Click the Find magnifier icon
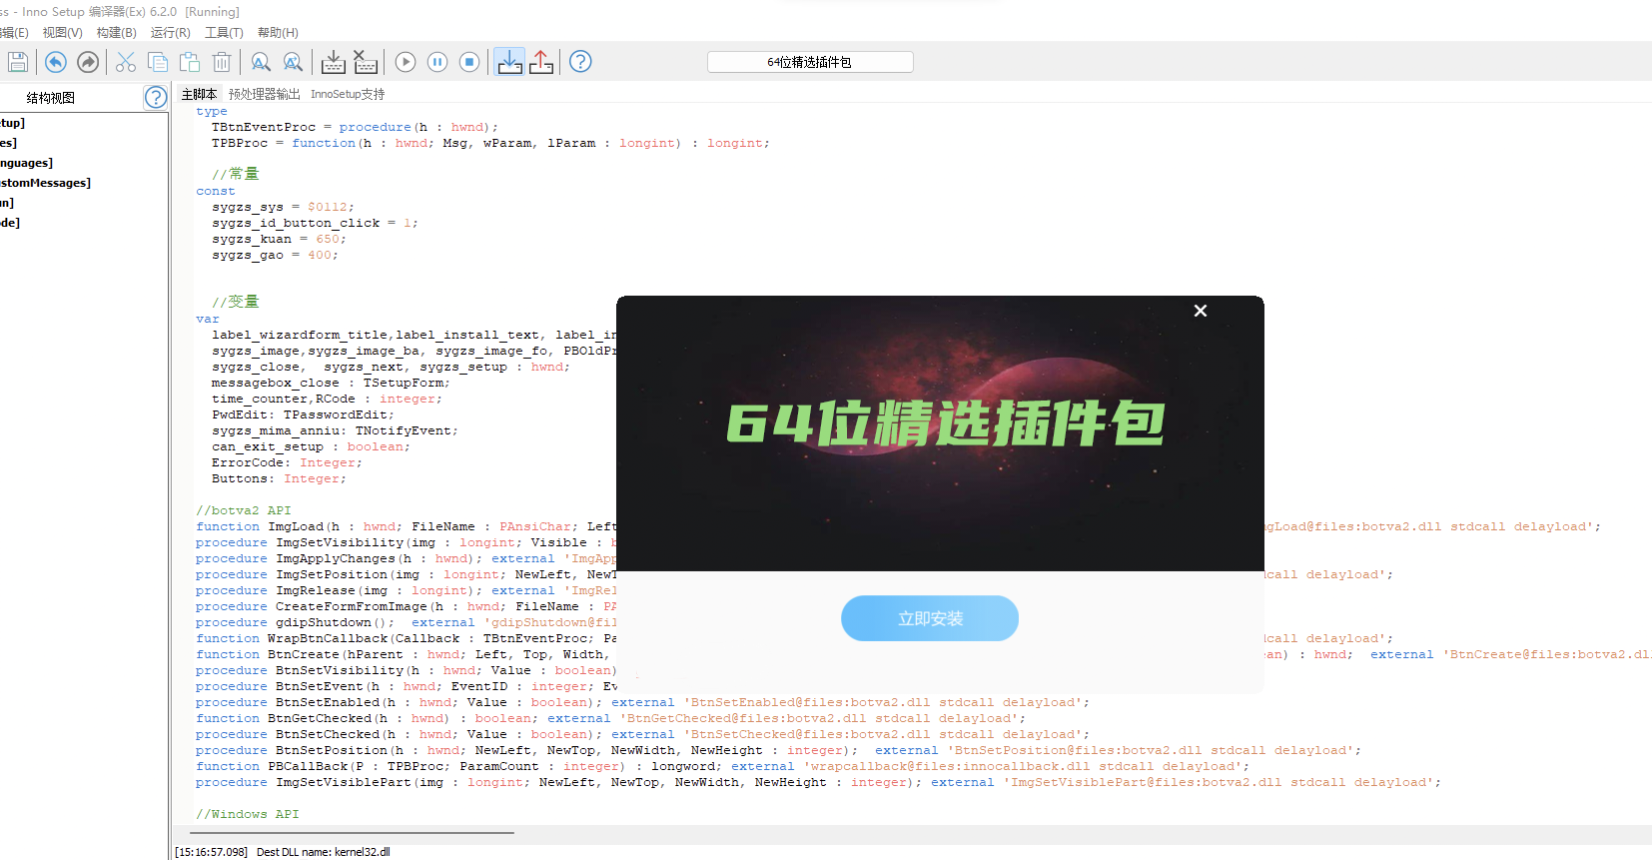 tap(261, 62)
